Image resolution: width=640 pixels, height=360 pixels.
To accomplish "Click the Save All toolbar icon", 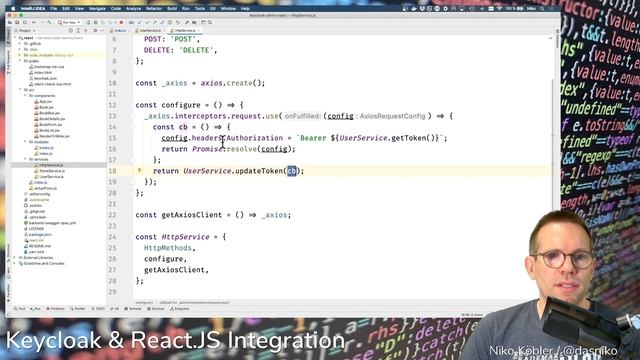I will pyautogui.click(x=17, y=22).
